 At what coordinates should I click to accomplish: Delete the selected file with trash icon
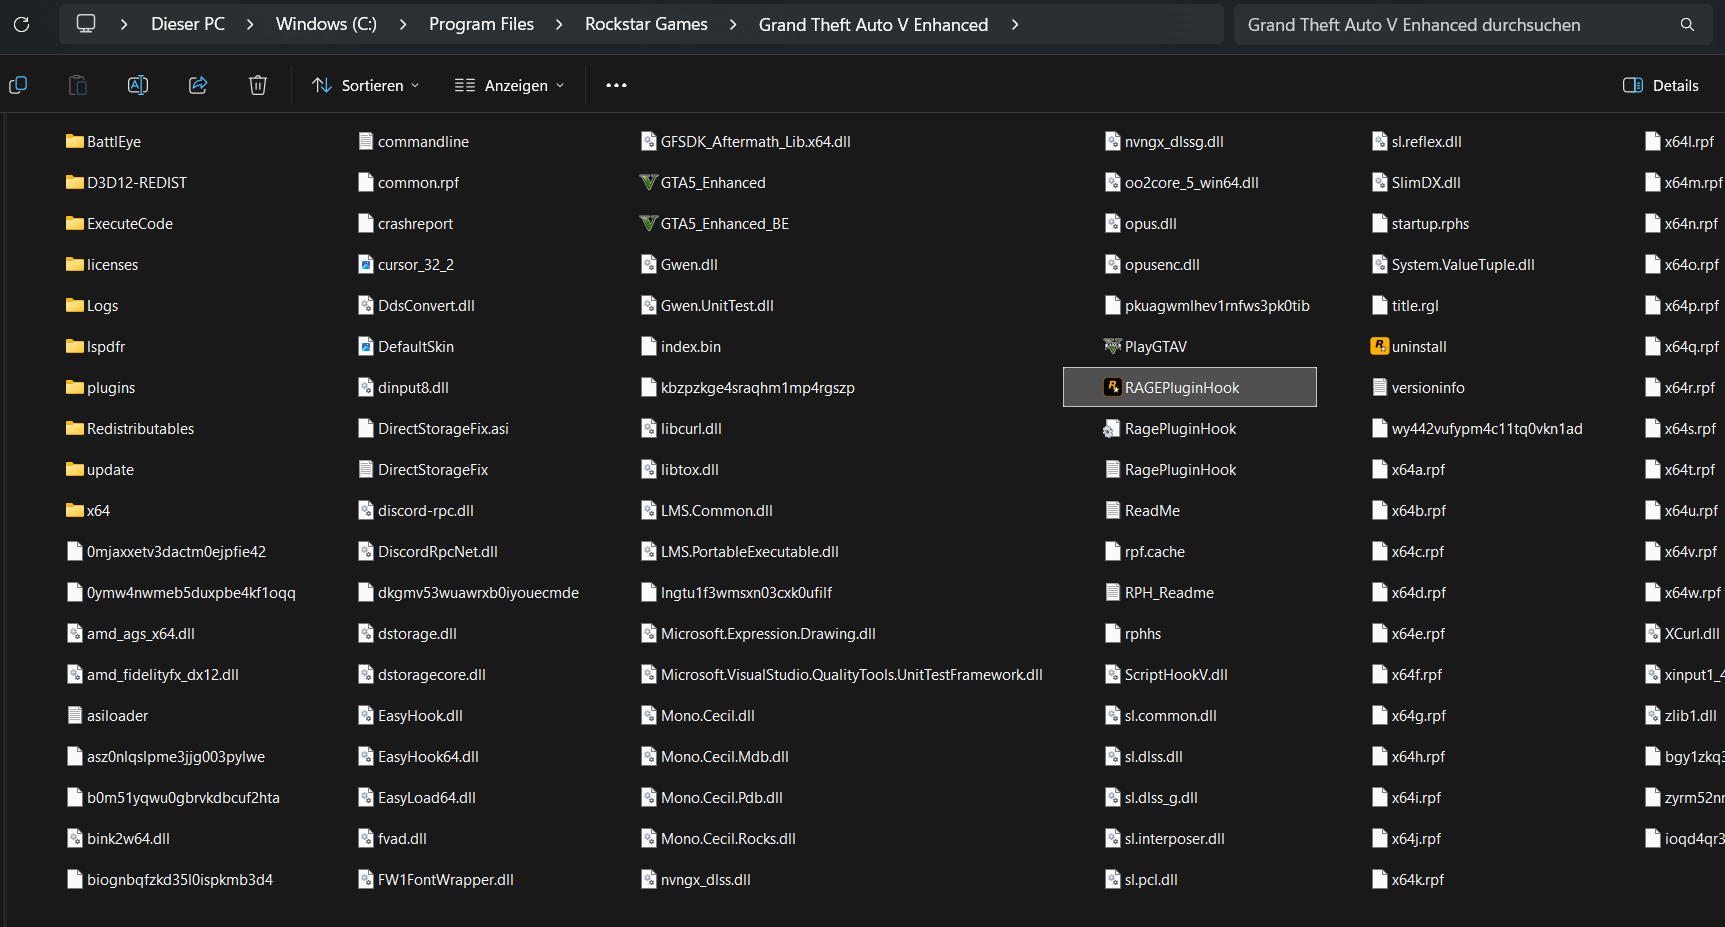[258, 85]
